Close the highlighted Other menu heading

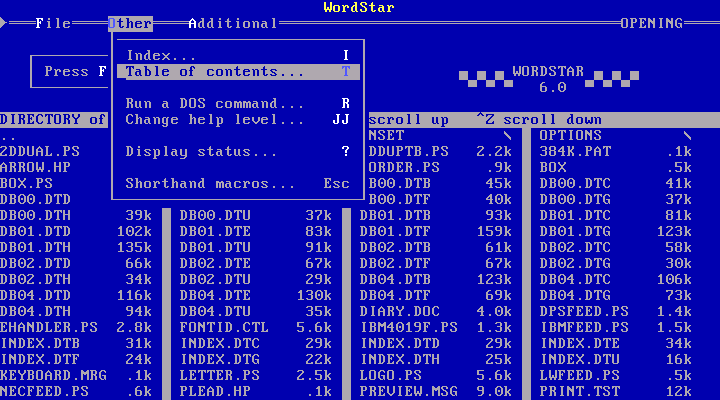130,23
